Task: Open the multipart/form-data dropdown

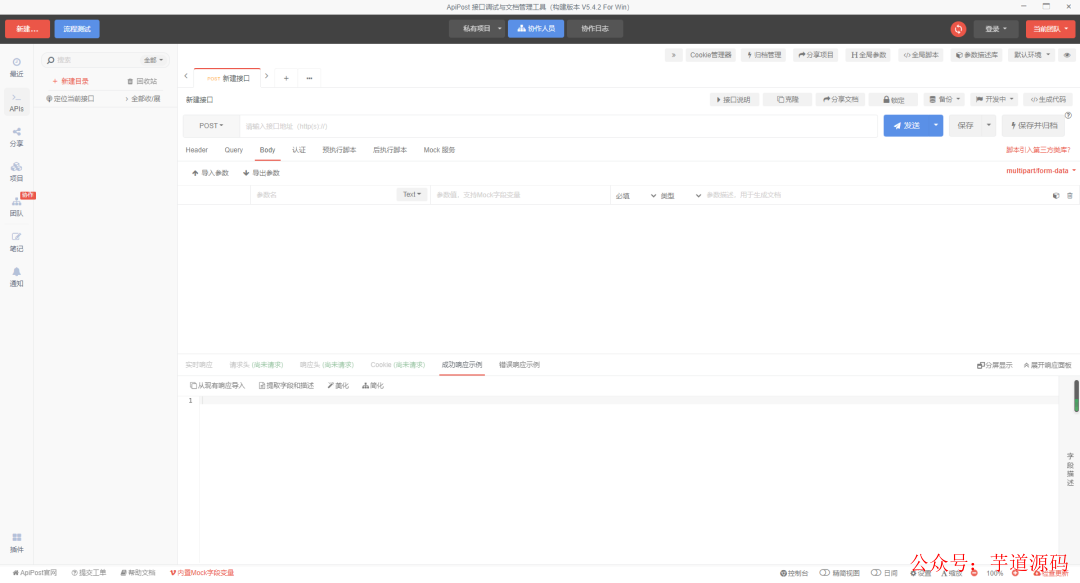Action: pyautogui.click(x=1041, y=171)
